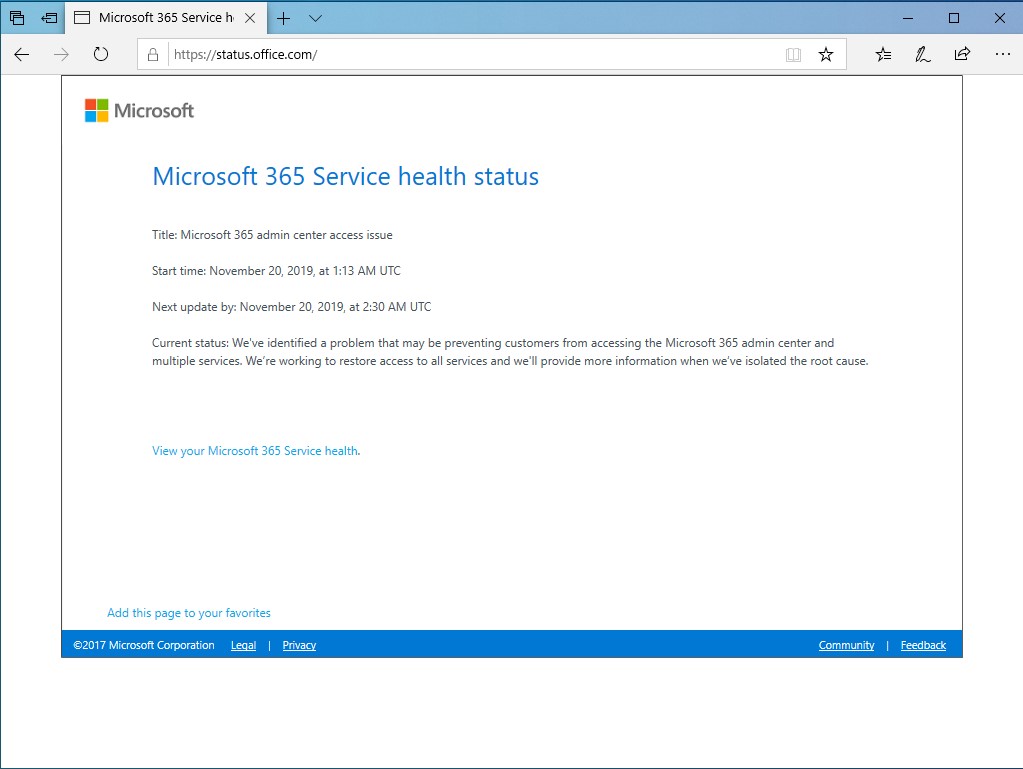Open the Feedback link in the footer
Image resolution: width=1023 pixels, height=769 pixels.
922,645
